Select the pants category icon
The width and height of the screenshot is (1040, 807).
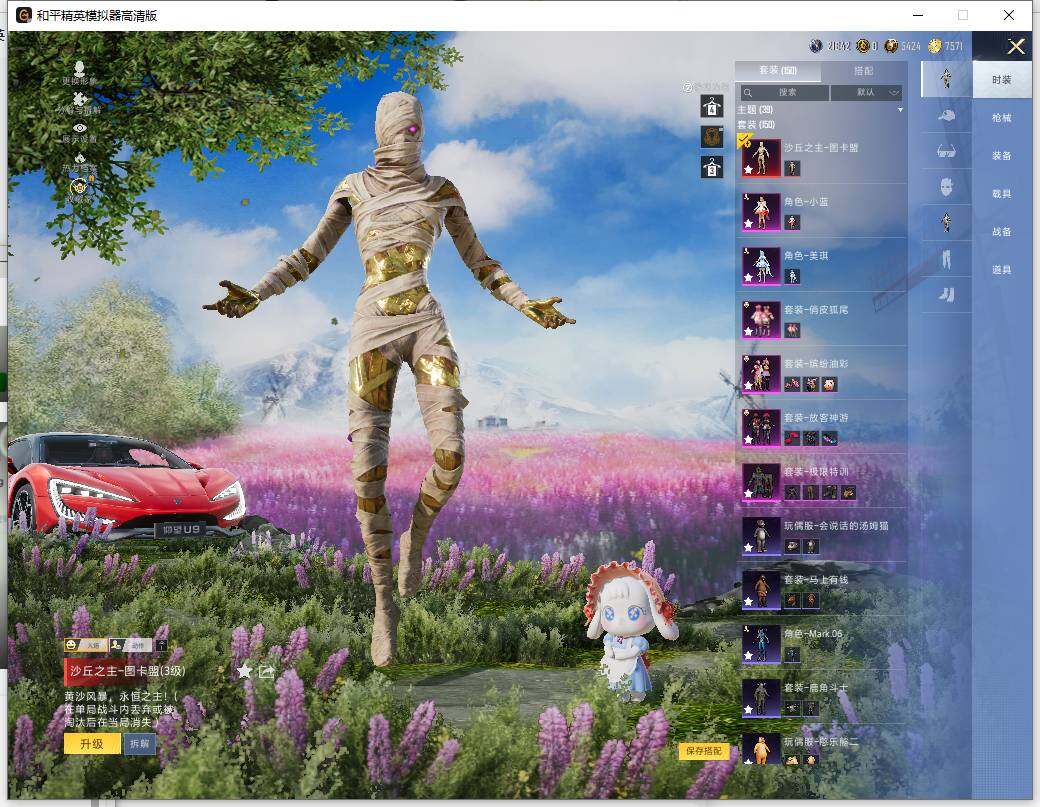click(x=946, y=260)
